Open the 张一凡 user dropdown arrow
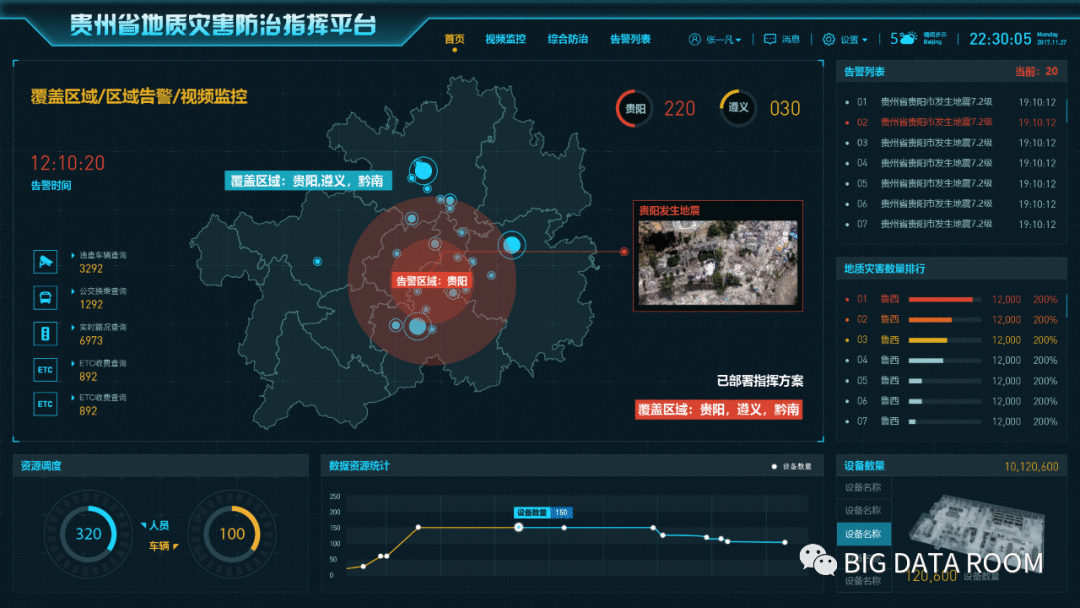This screenshot has width=1080, height=608. [x=738, y=40]
